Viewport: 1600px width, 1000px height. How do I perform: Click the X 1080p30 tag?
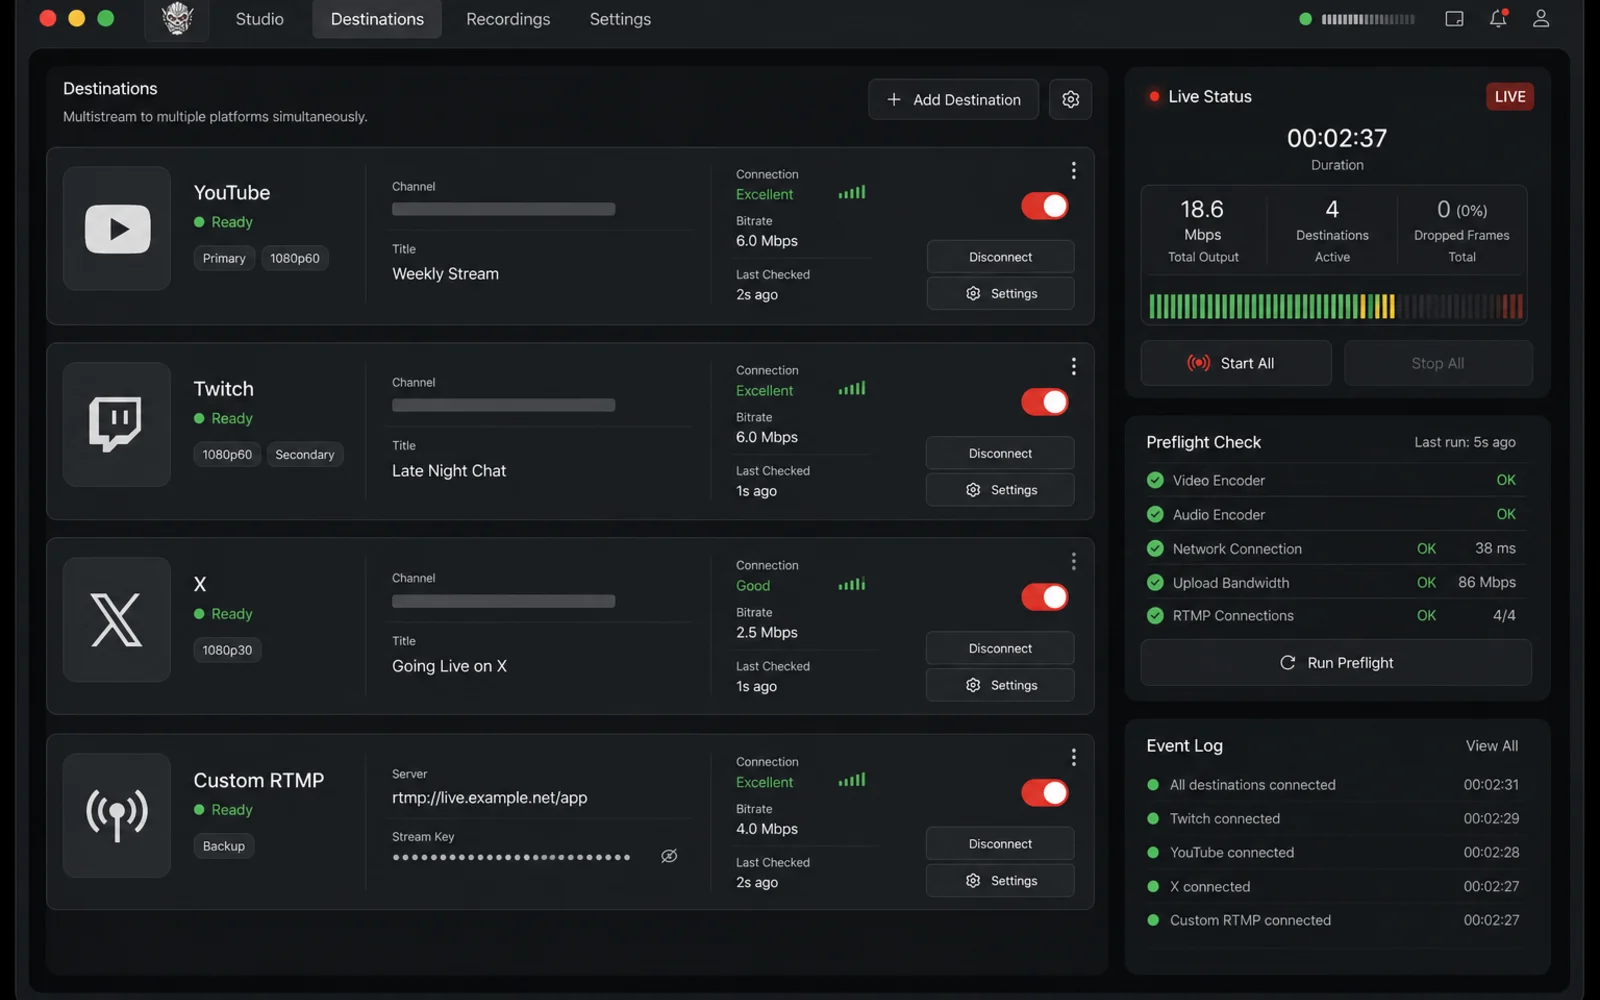227,650
